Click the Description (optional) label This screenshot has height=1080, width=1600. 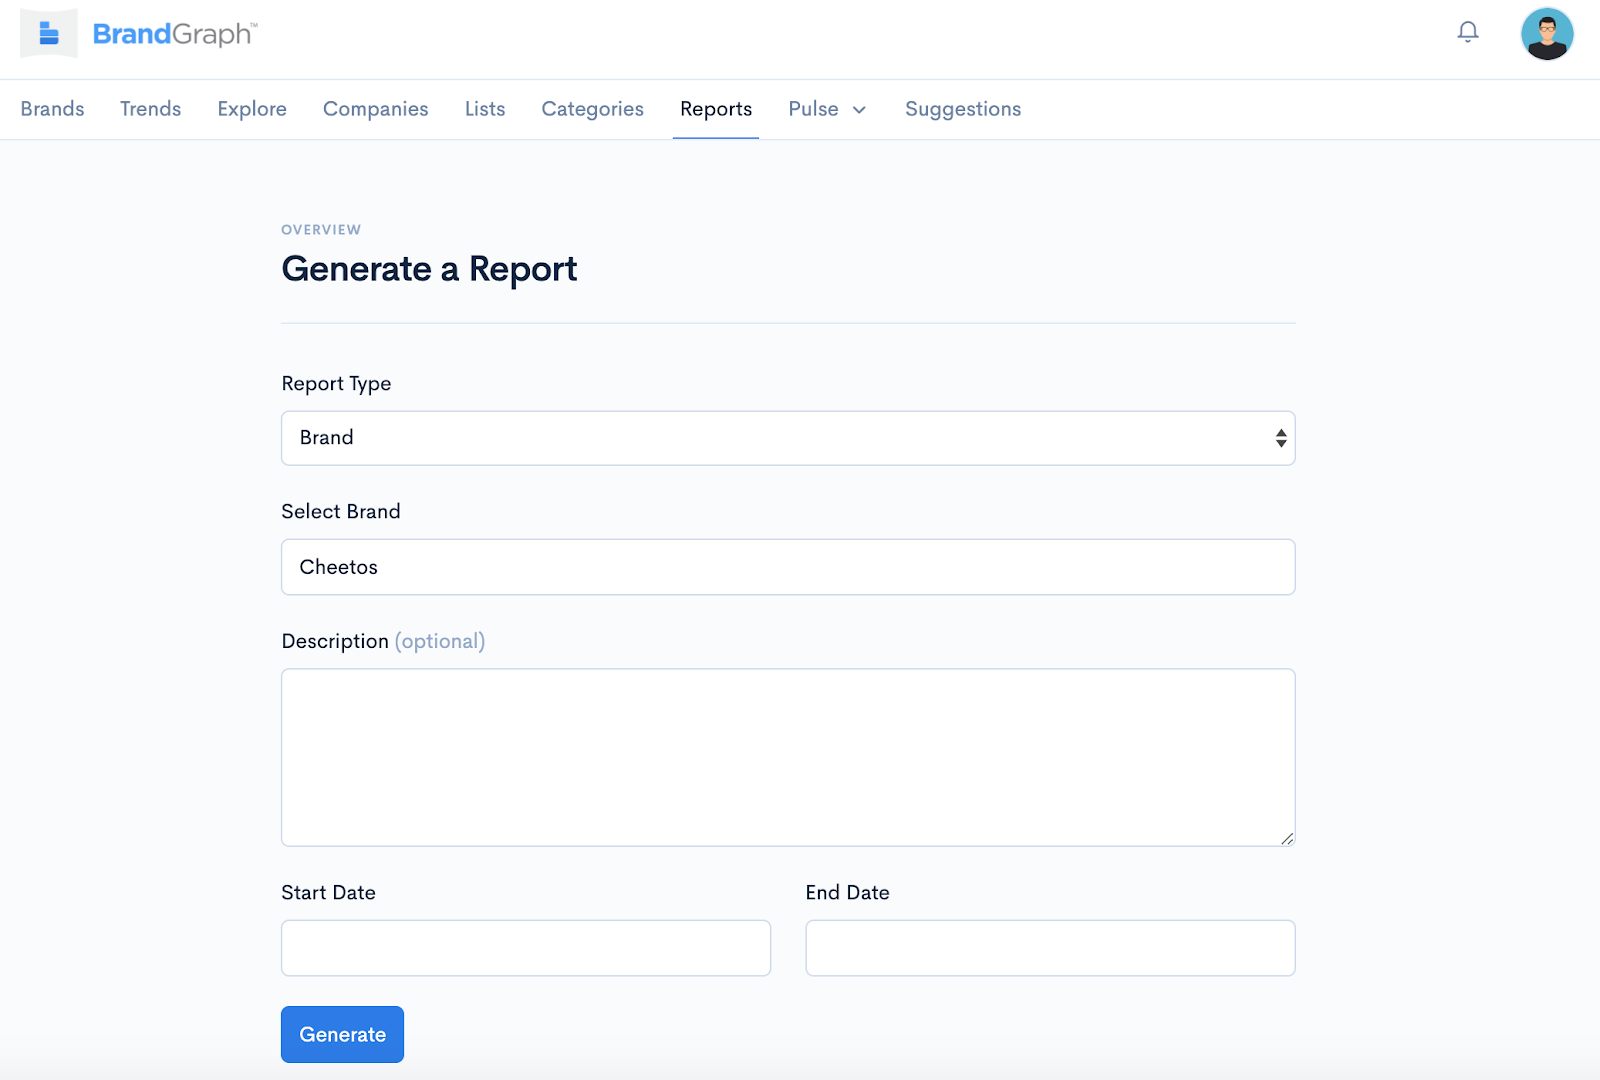point(383,641)
